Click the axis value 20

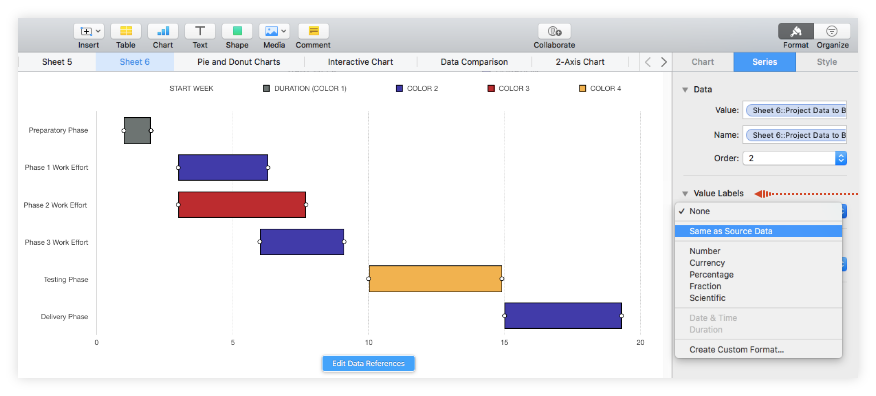click(640, 342)
